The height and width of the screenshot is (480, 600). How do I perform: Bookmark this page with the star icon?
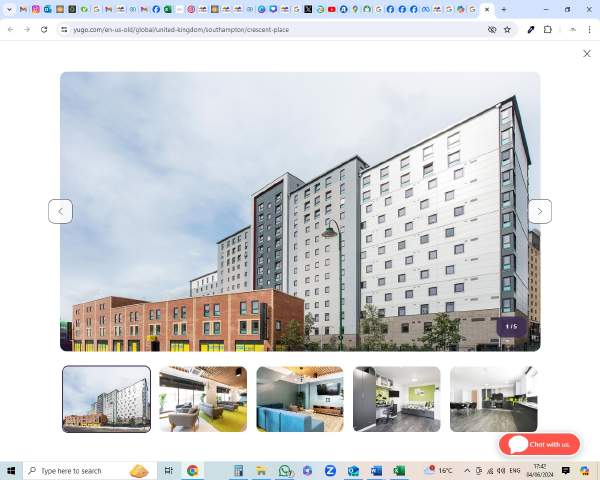pos(507,30)
